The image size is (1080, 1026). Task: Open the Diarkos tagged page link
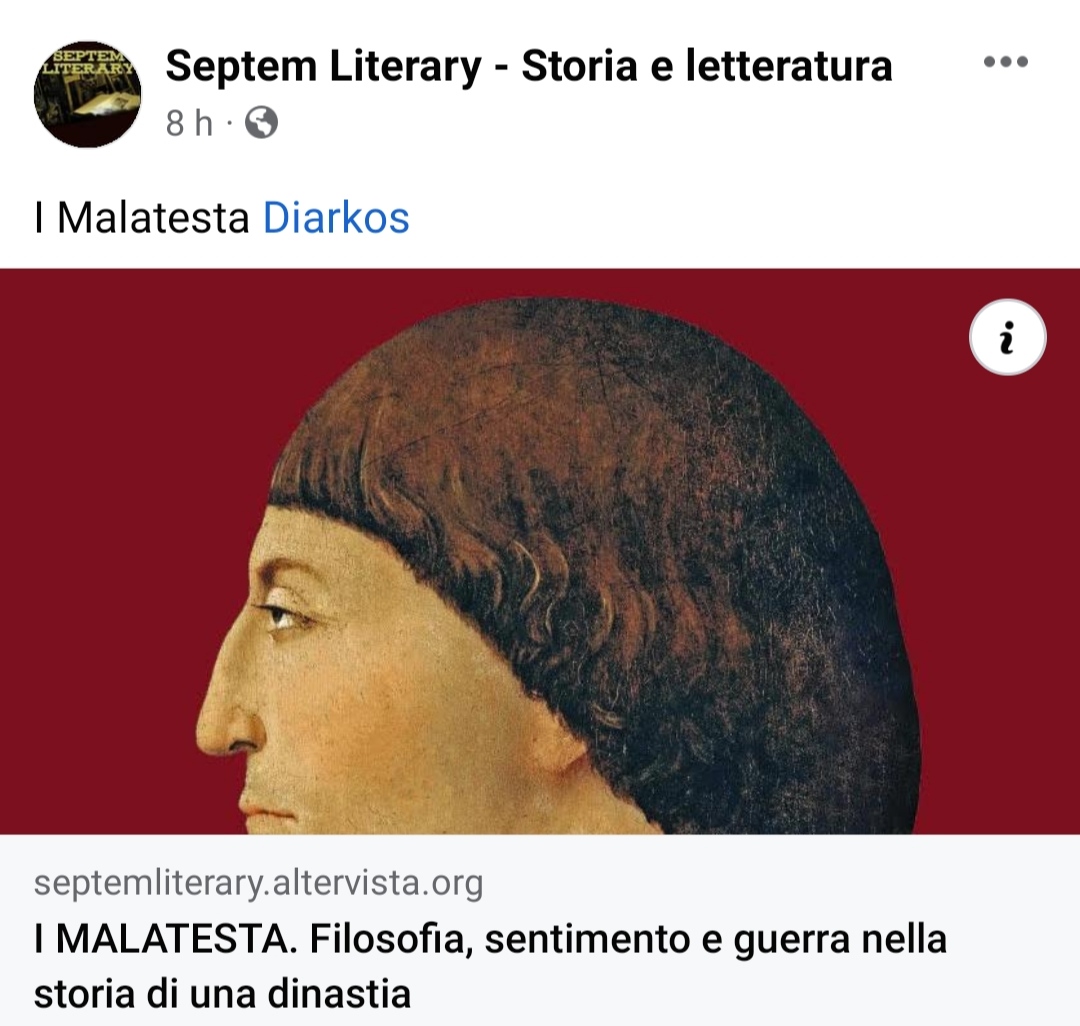336,218
